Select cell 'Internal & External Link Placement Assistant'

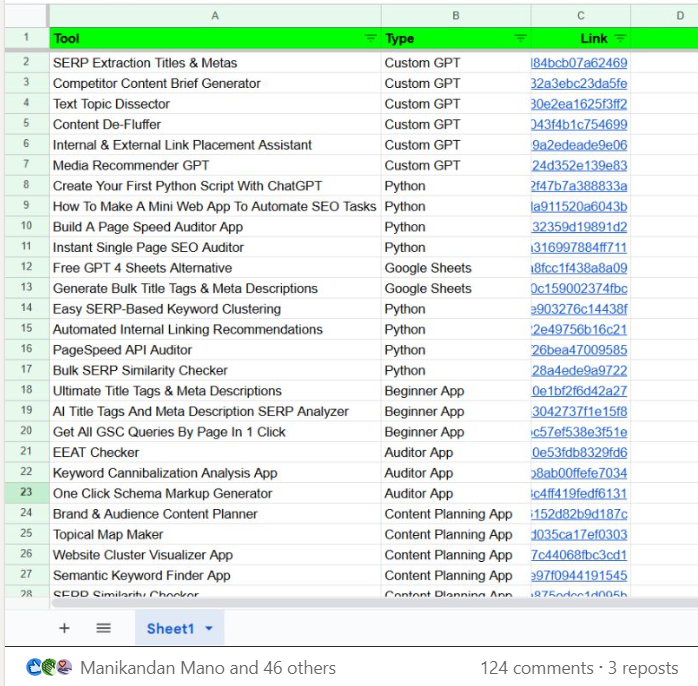[215, 145]
